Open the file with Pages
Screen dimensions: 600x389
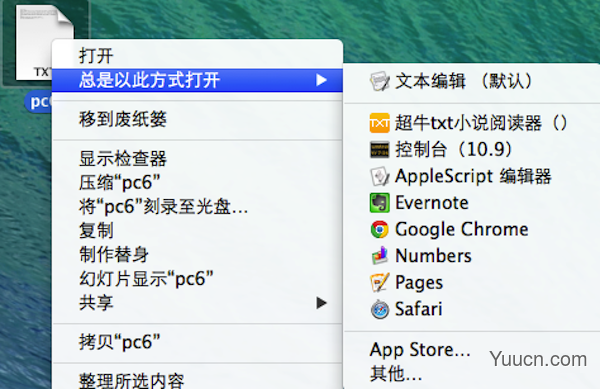(x=471, y=283)
